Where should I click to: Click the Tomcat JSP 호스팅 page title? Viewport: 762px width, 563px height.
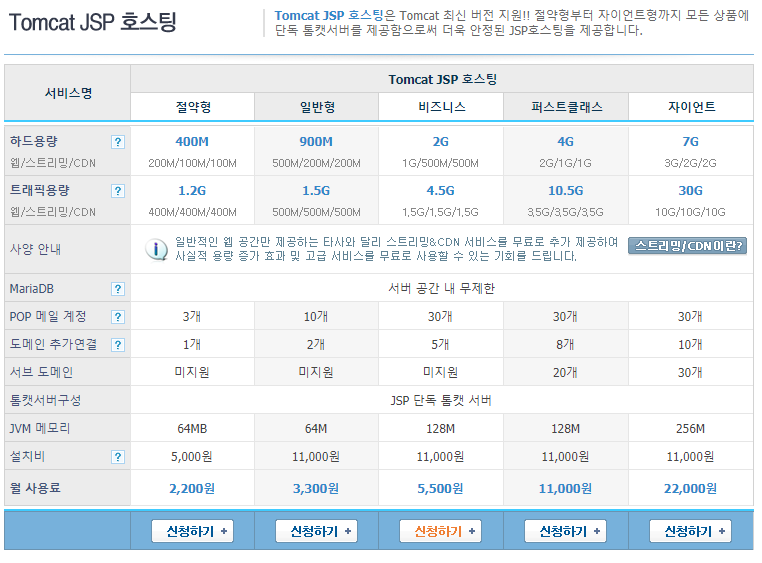point(92,22)
